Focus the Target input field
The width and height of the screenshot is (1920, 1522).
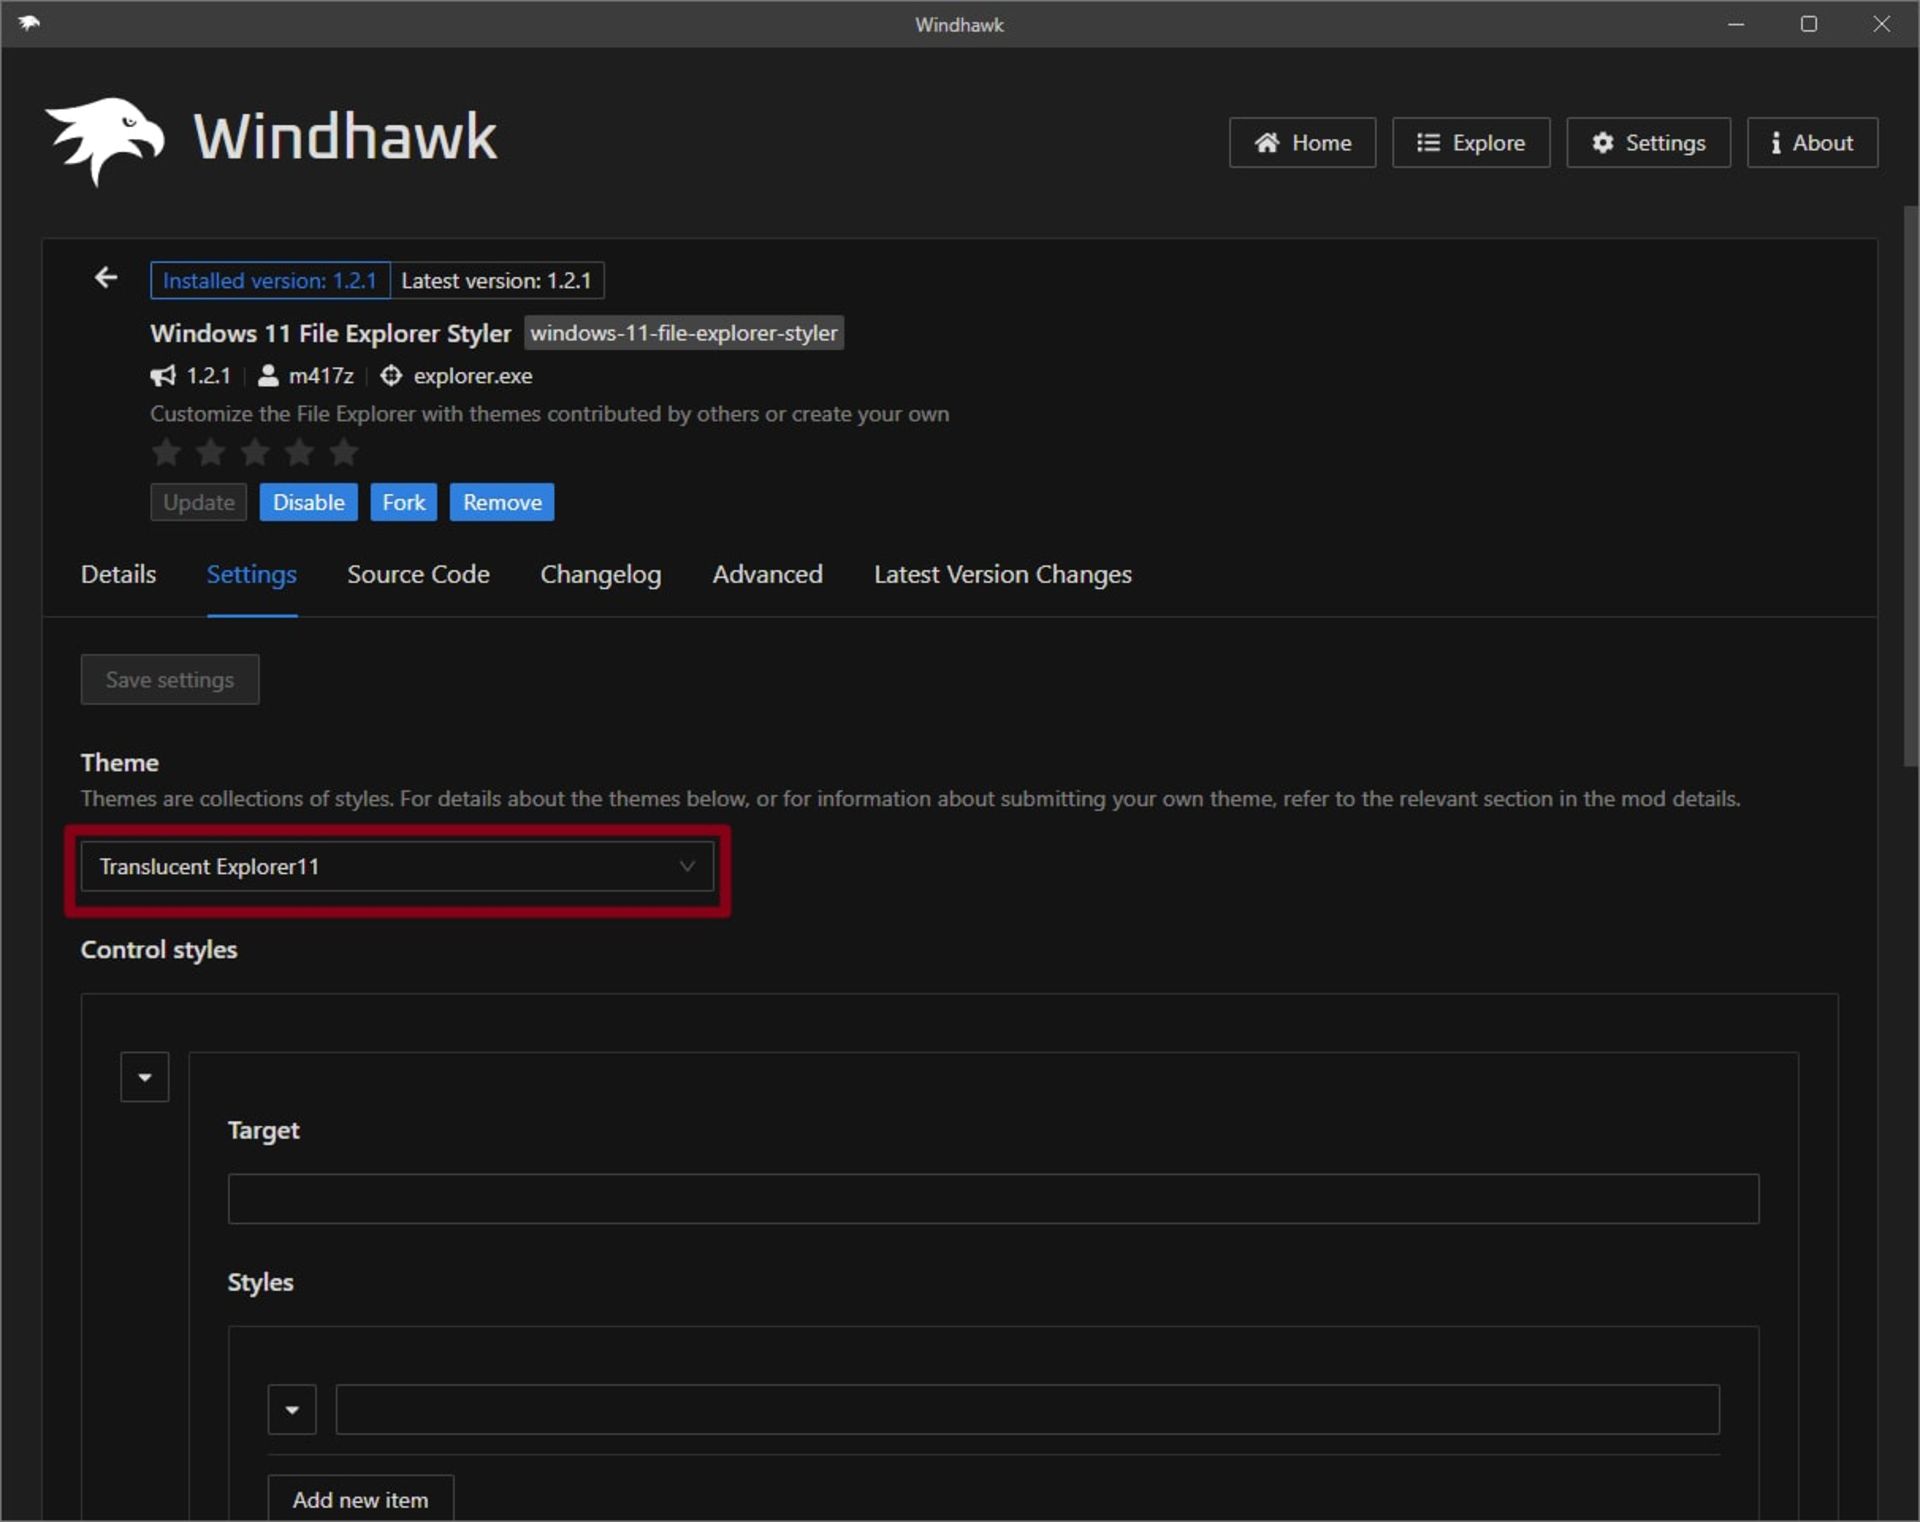992,1199
